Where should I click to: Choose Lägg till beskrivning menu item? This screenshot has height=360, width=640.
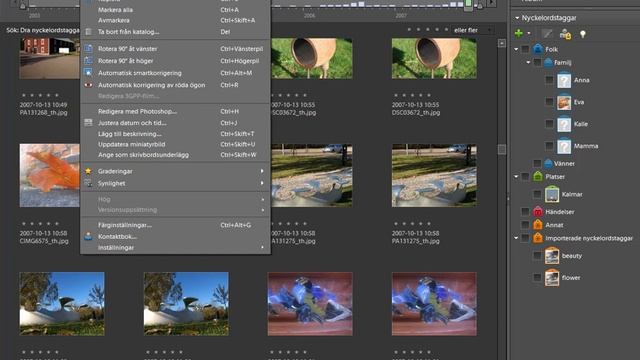(176, 133)
